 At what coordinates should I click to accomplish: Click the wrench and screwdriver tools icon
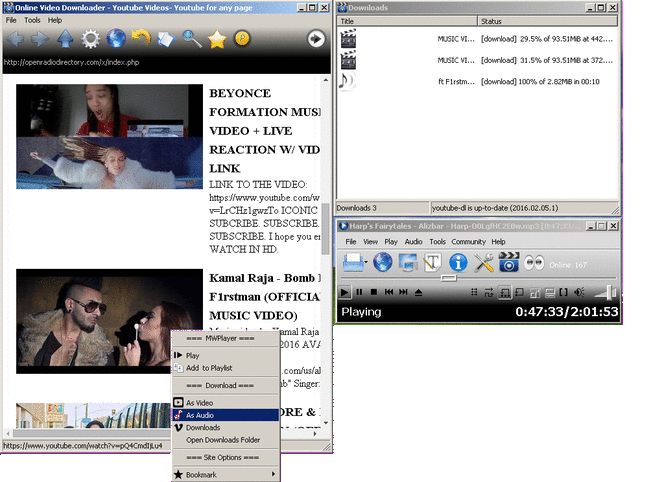483,263
